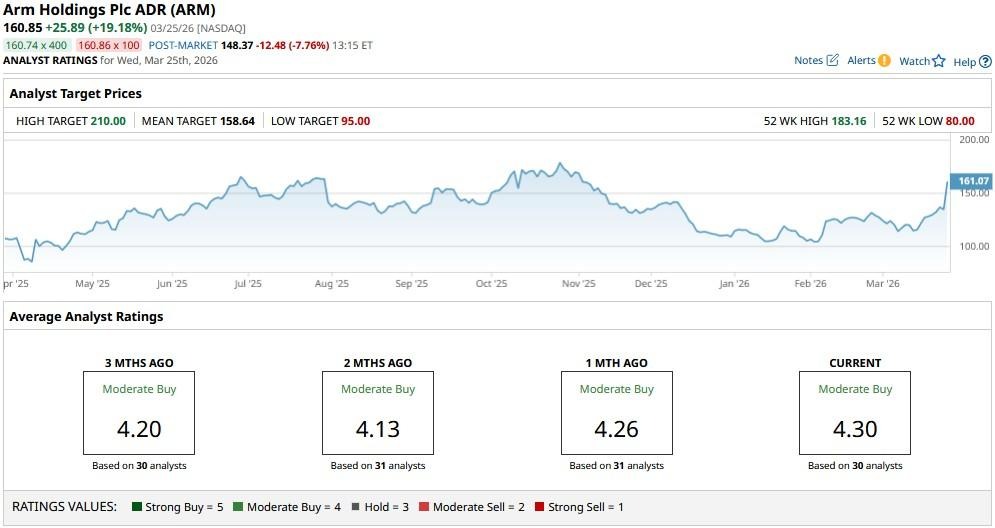Click 'Based on 30 analysts' under 3 MTHS AGO

click(139, 465)
